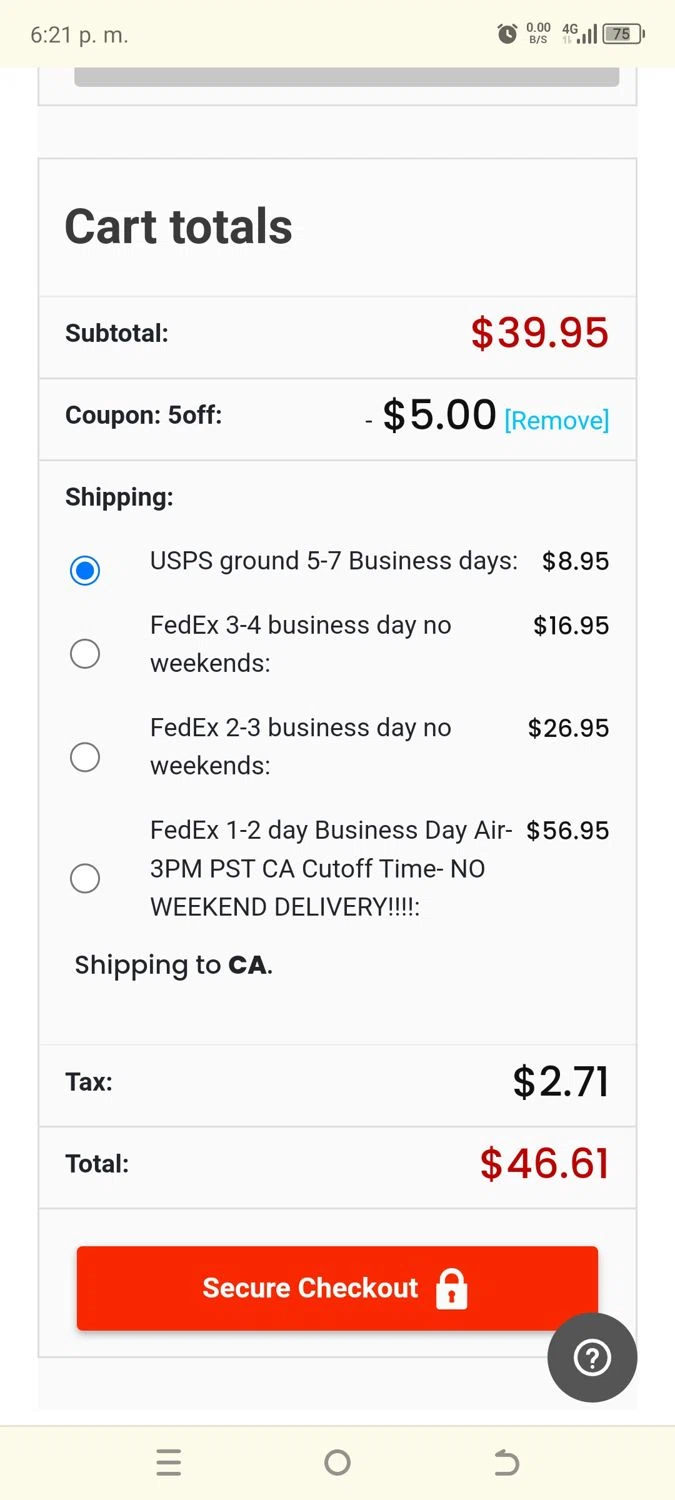
Task: Choose FedEx 2-3 business day shipping
Action: tap(85, 757)
